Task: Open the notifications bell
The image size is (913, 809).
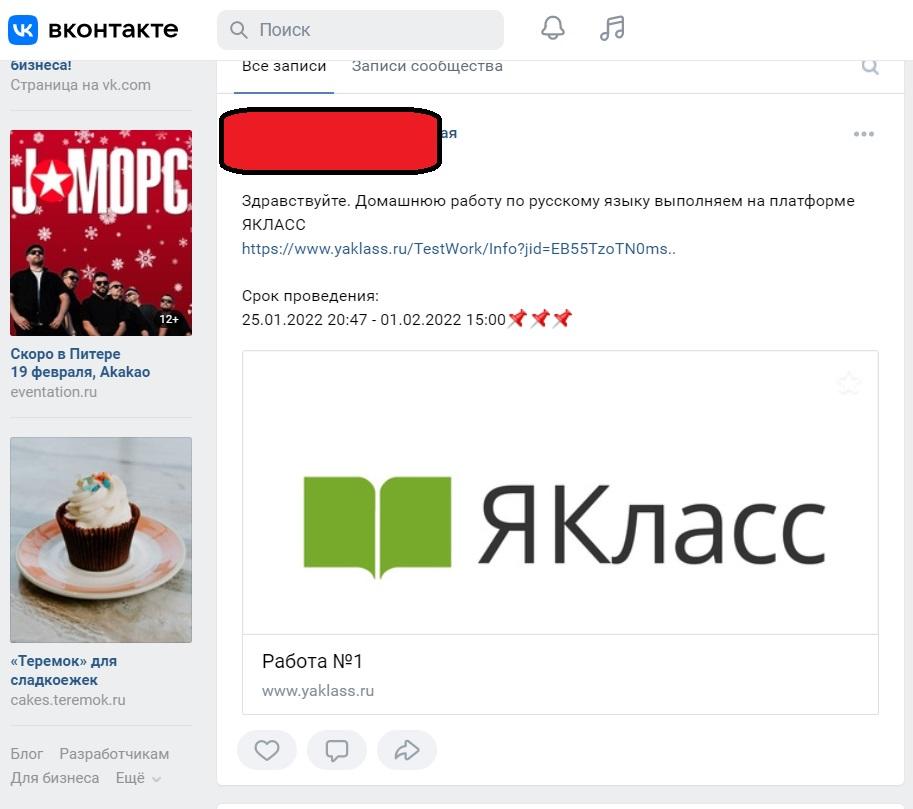Action: pos(553,27)
